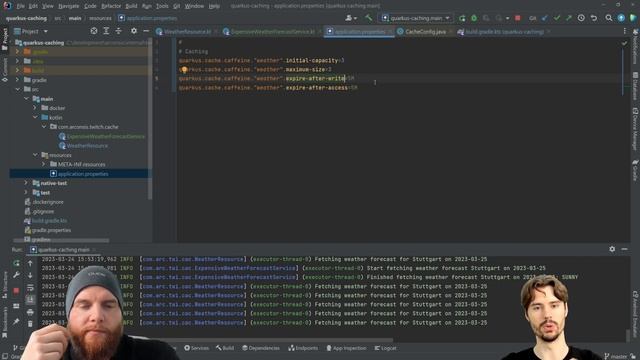
Task: Clear console with trash icon
Action: [x=30, y=324]
